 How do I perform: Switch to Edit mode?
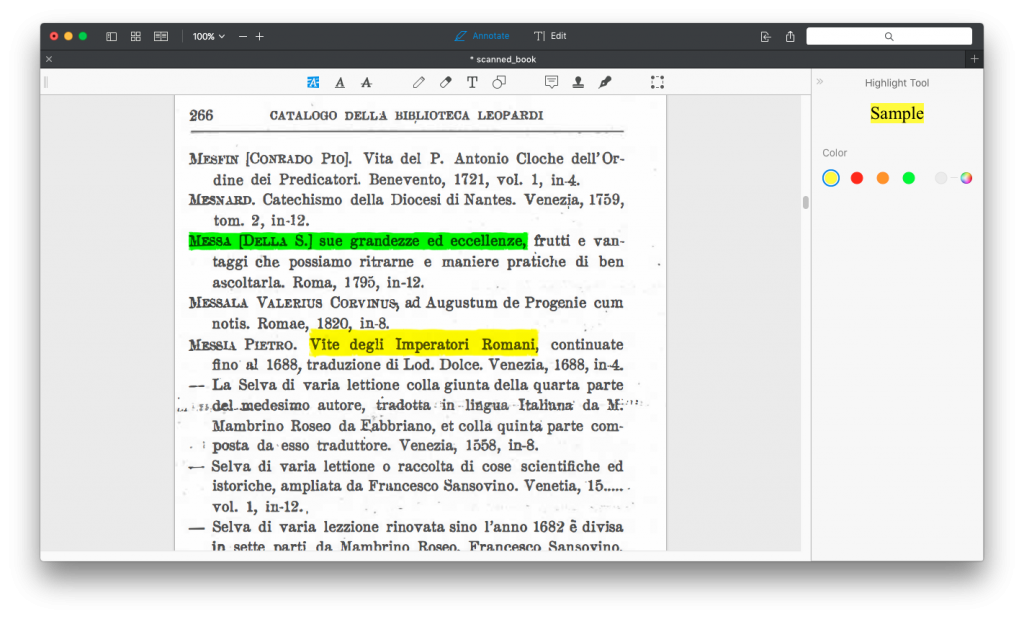tap(550, 36)
